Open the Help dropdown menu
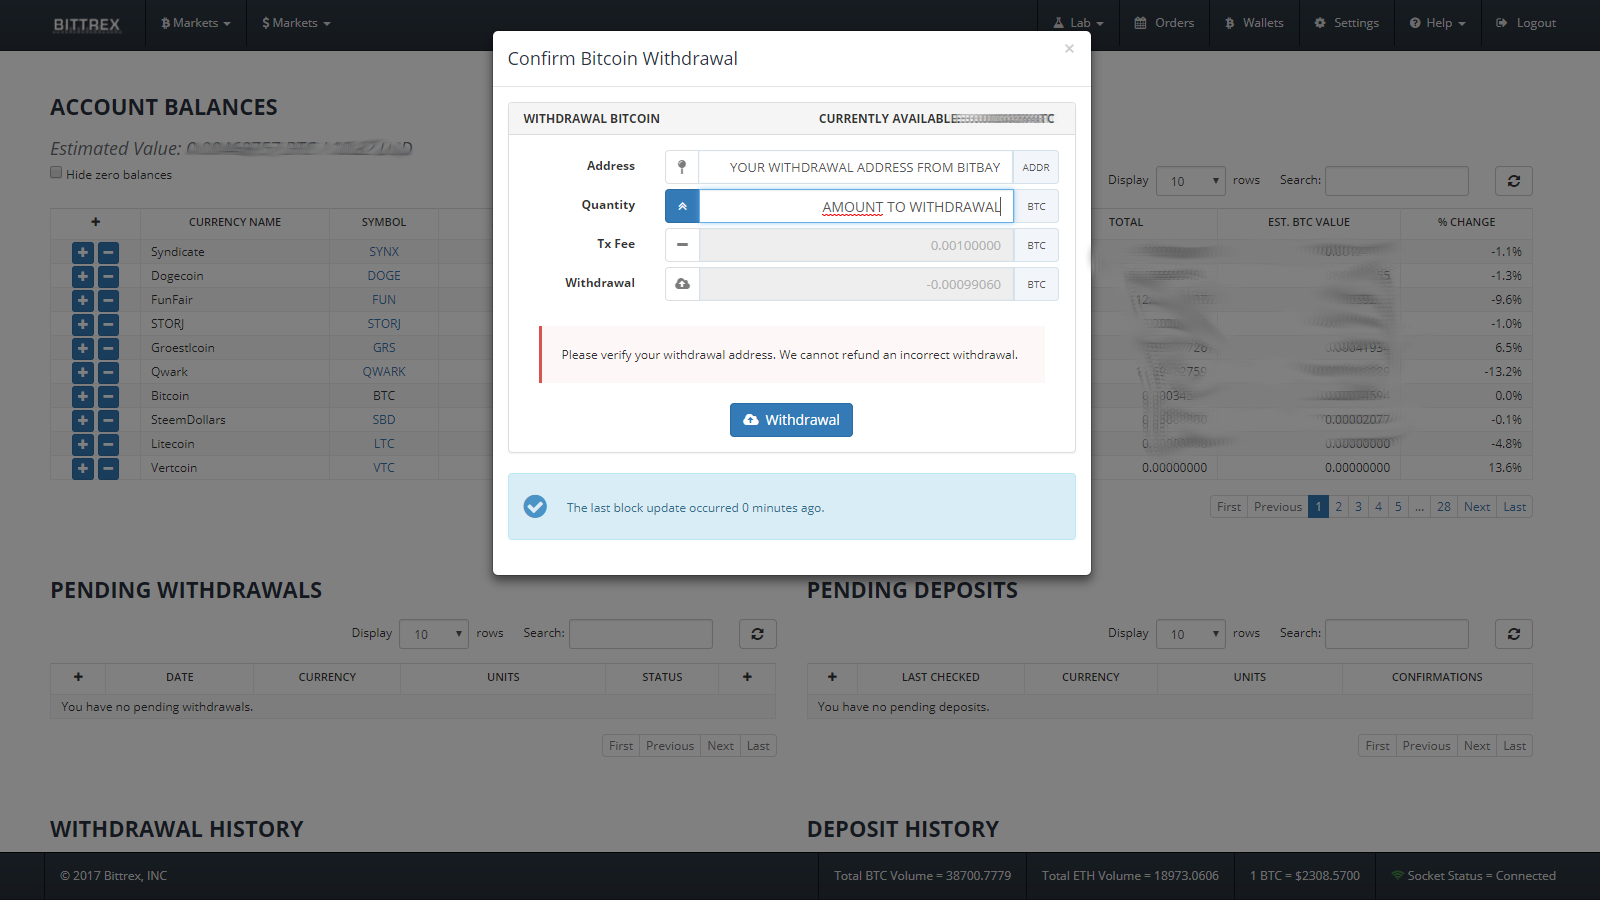The height and width of the screenshot is (900, 1600). [x=1437, y=23]
